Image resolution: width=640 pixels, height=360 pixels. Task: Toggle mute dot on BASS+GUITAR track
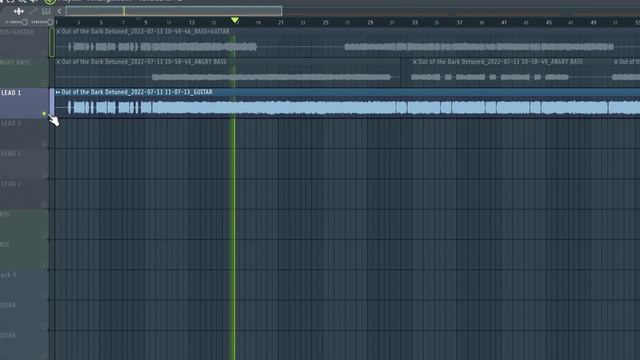click(x=44, y=53)
